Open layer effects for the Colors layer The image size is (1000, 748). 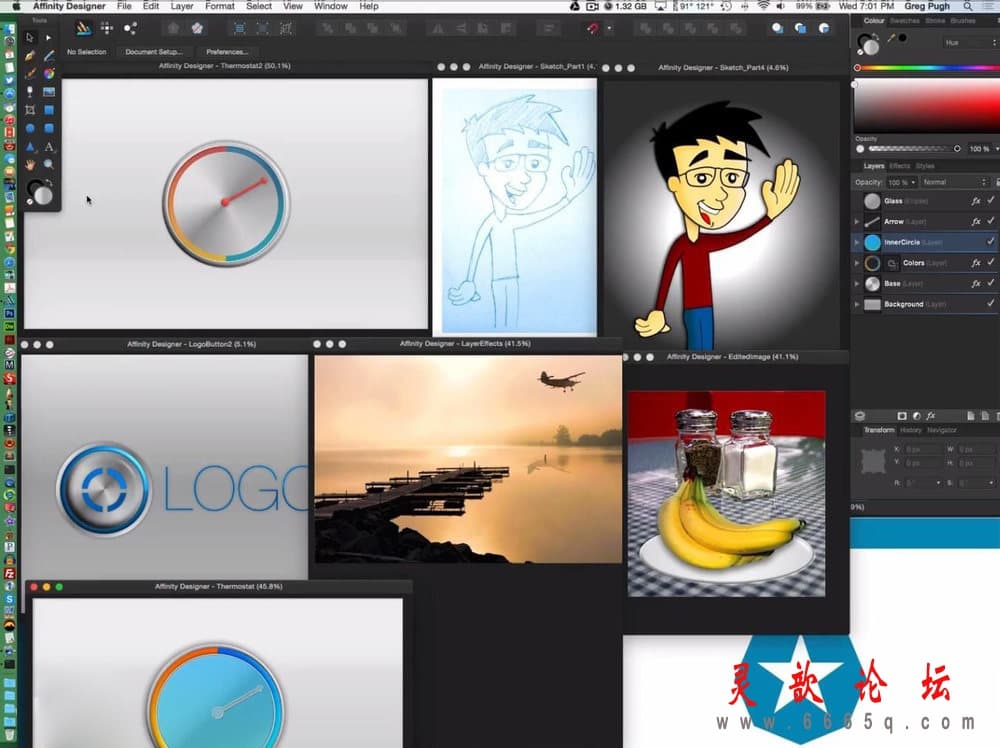pos(976,263)
